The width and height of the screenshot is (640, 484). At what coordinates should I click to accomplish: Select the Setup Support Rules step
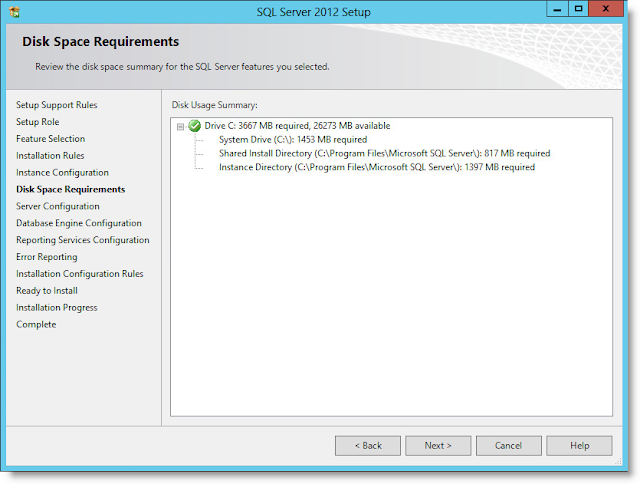pyautogui.click(x=57, y=105)
